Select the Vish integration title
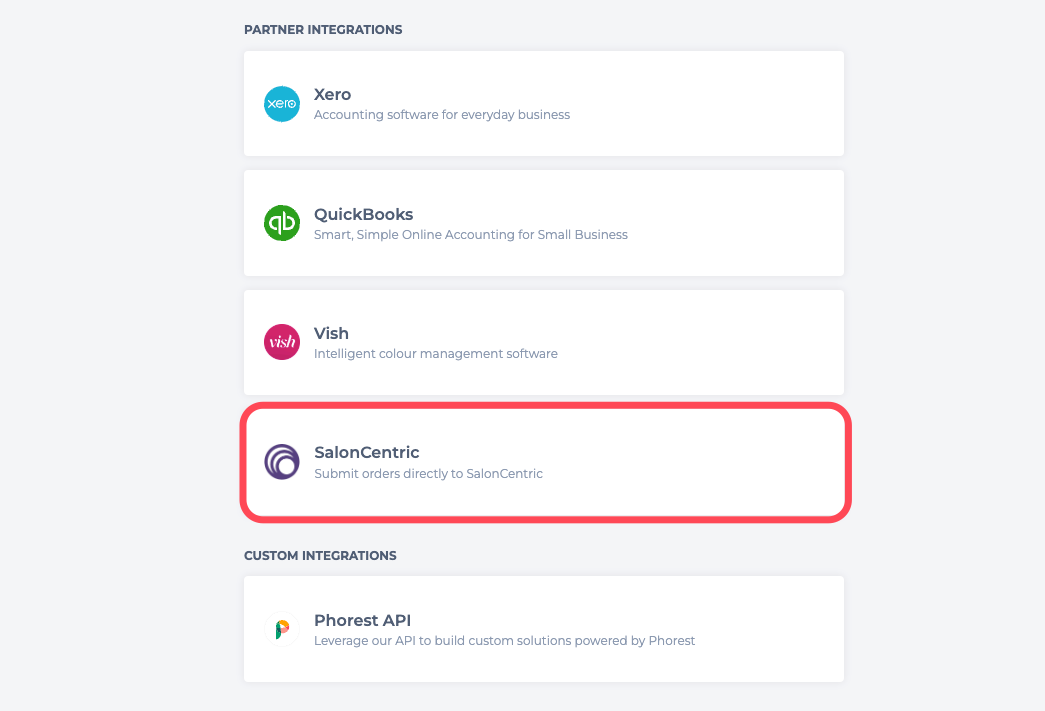This screenshot has width=1045, height=711. click(331, 333)
